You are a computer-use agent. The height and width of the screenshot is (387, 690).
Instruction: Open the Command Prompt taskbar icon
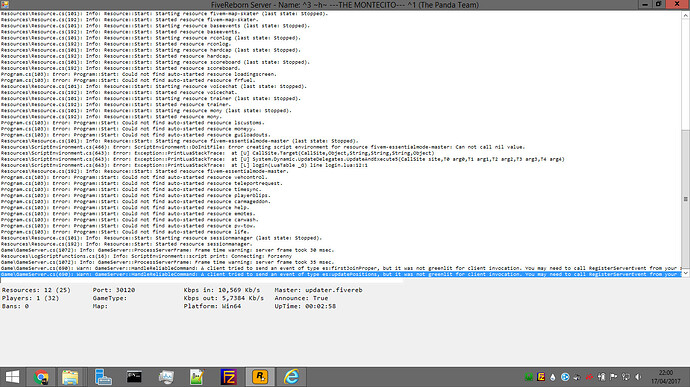tap(134, 377)
